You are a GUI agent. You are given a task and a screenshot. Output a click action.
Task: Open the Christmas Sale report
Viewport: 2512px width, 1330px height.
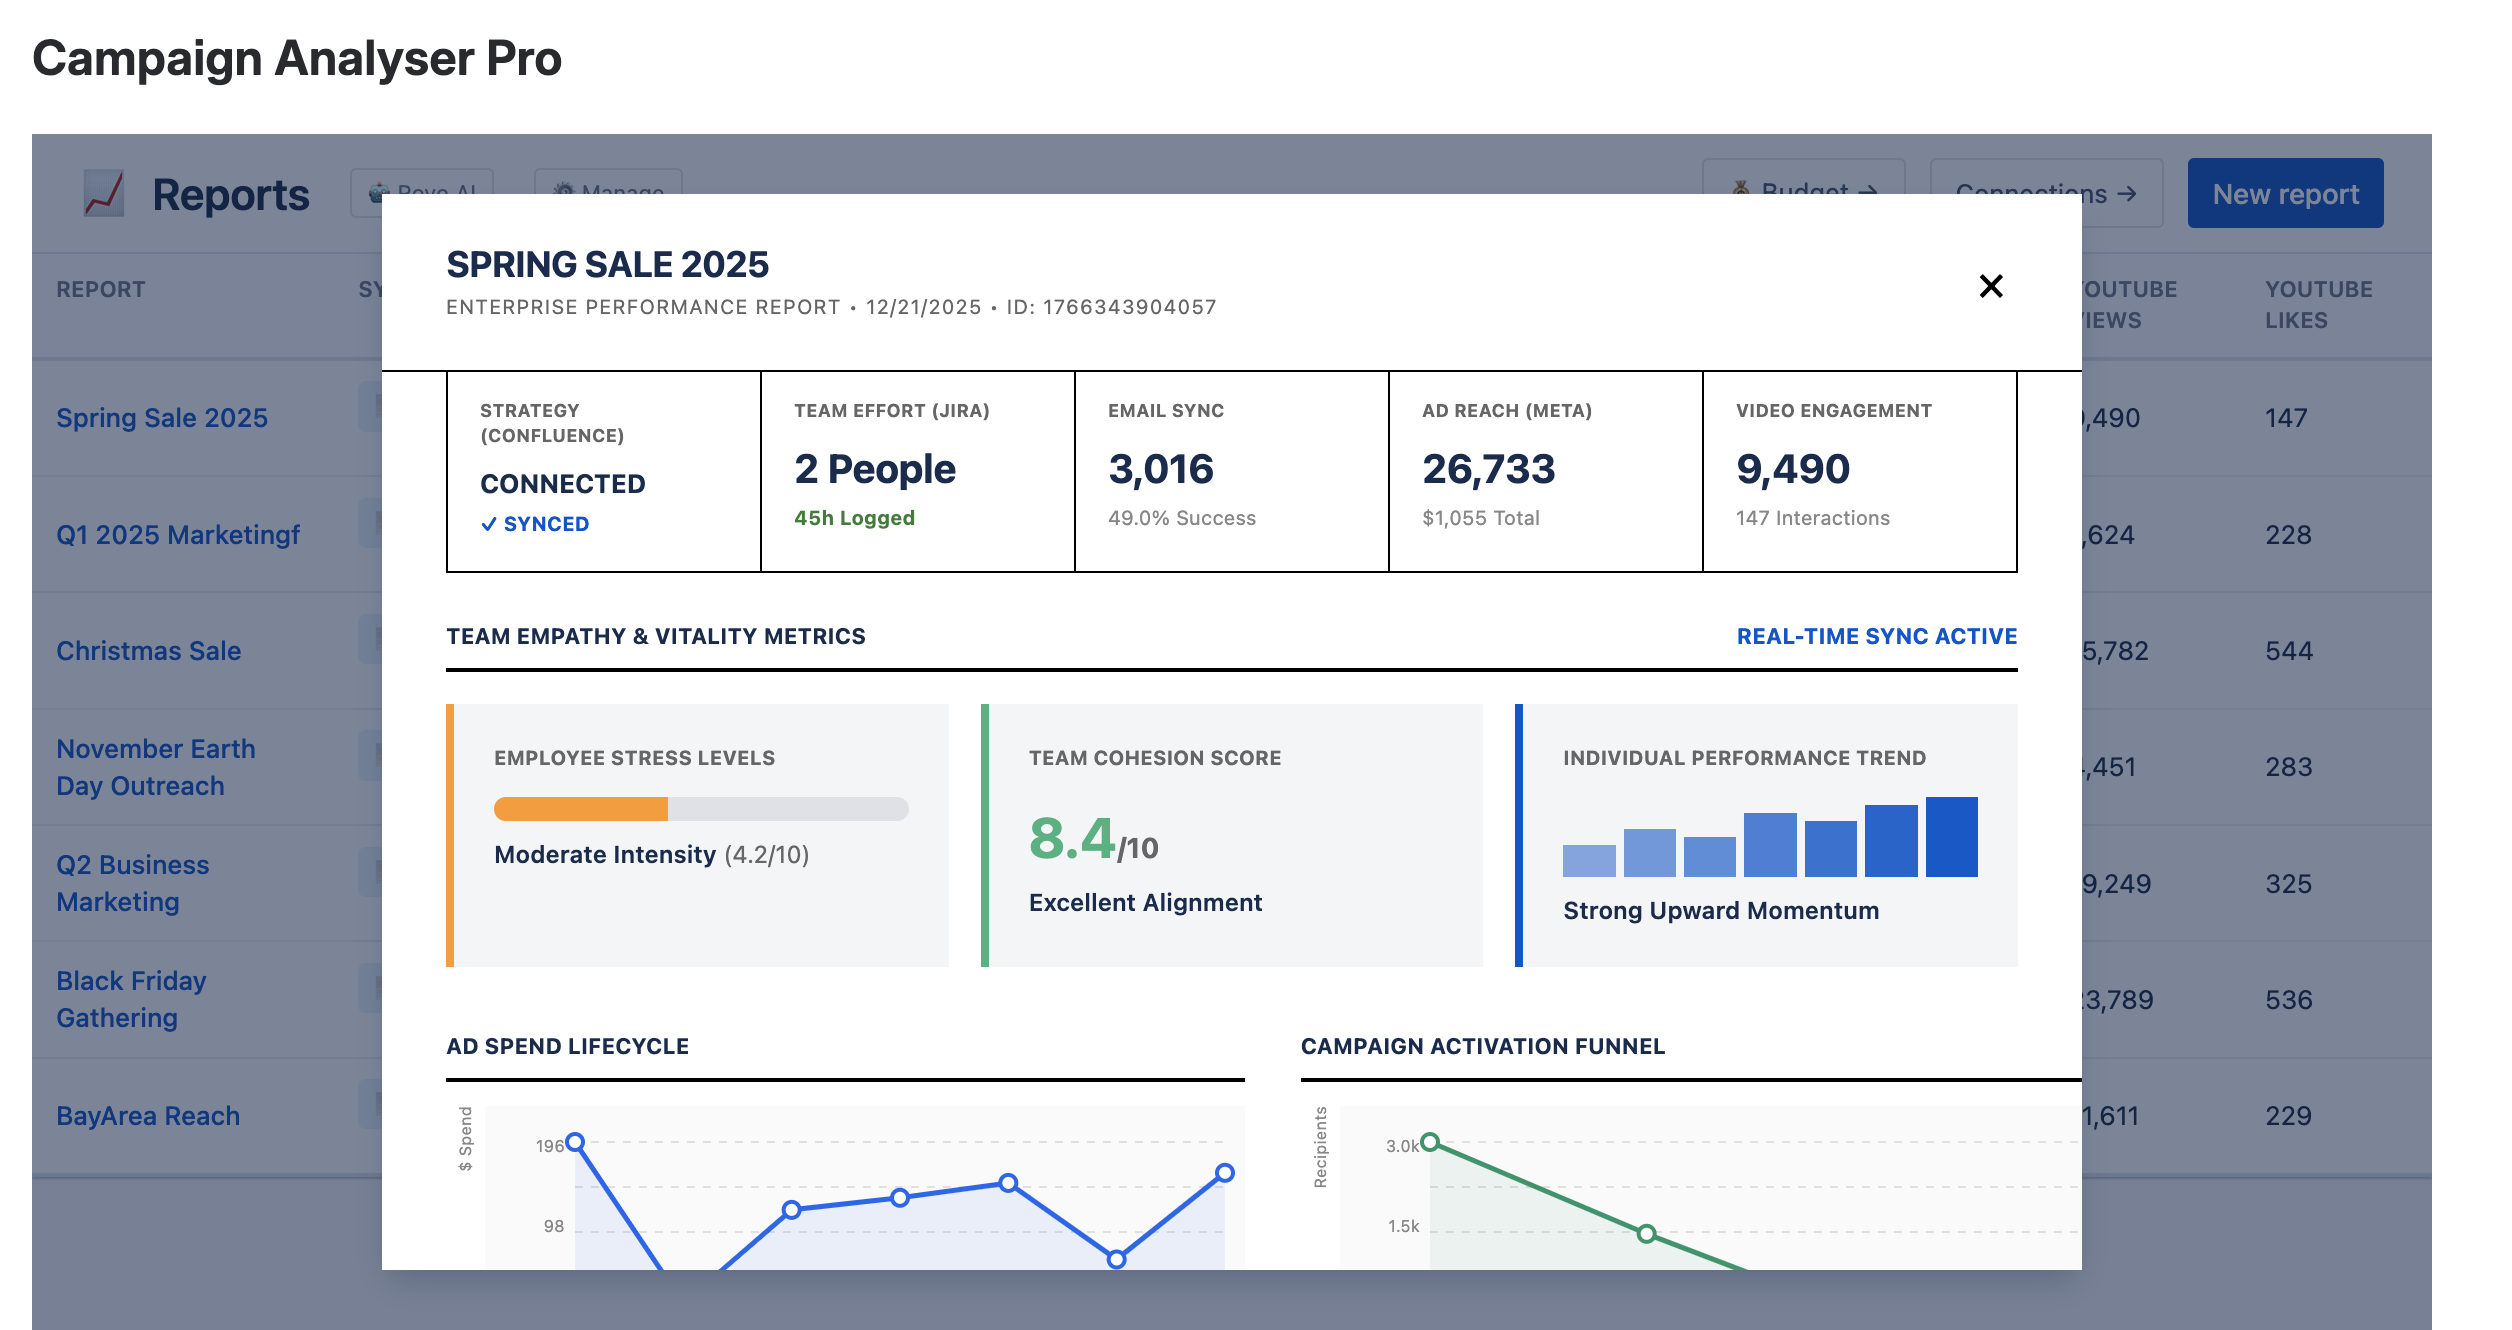coord(148,651)
